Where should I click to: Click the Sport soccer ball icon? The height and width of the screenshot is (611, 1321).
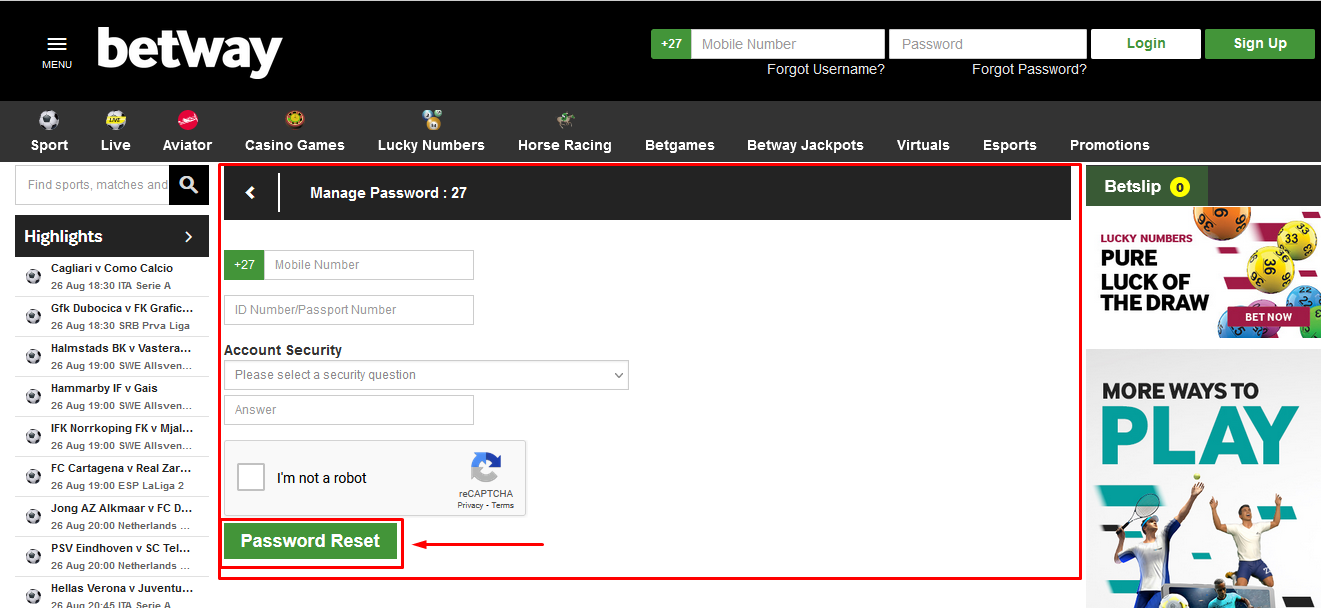point(49,120)
